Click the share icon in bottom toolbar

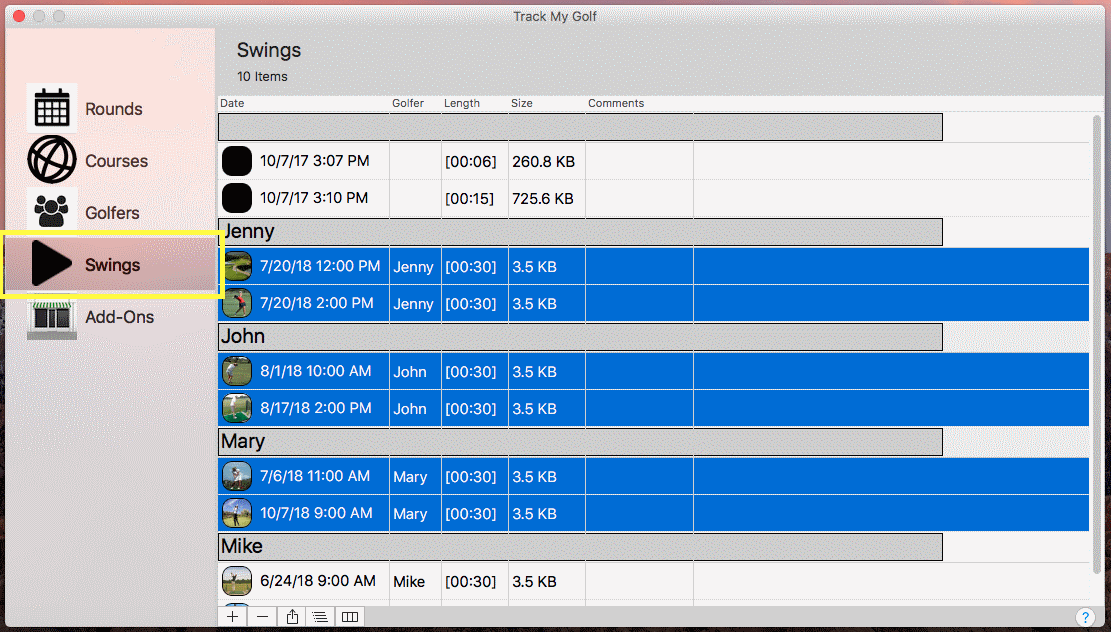292,617
